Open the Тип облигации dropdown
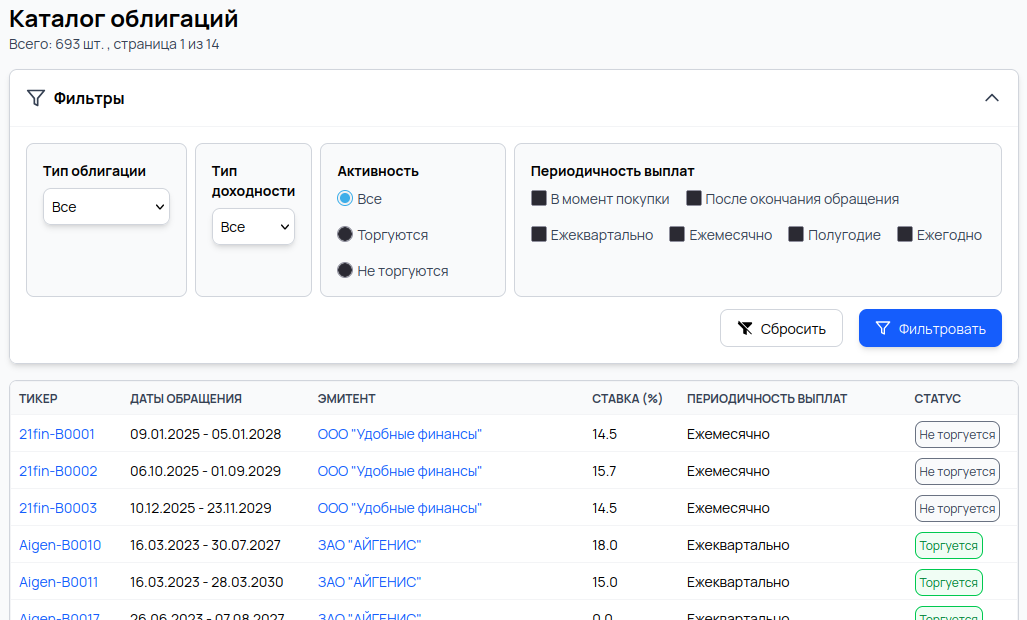The height and width of the screenshot is (620, 1027). click(x=106, y=207)
